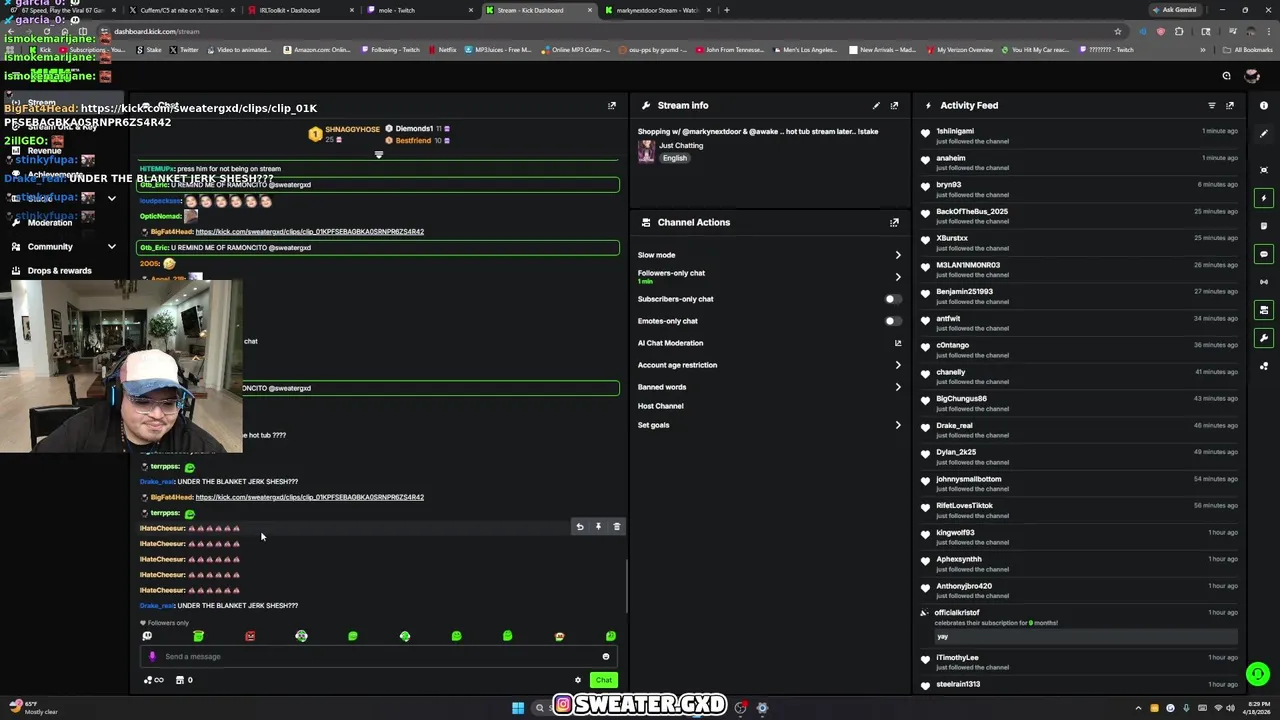Click the Send a message input field
The width and height of the screenshot is (1280, 720).
pos(379,657)
